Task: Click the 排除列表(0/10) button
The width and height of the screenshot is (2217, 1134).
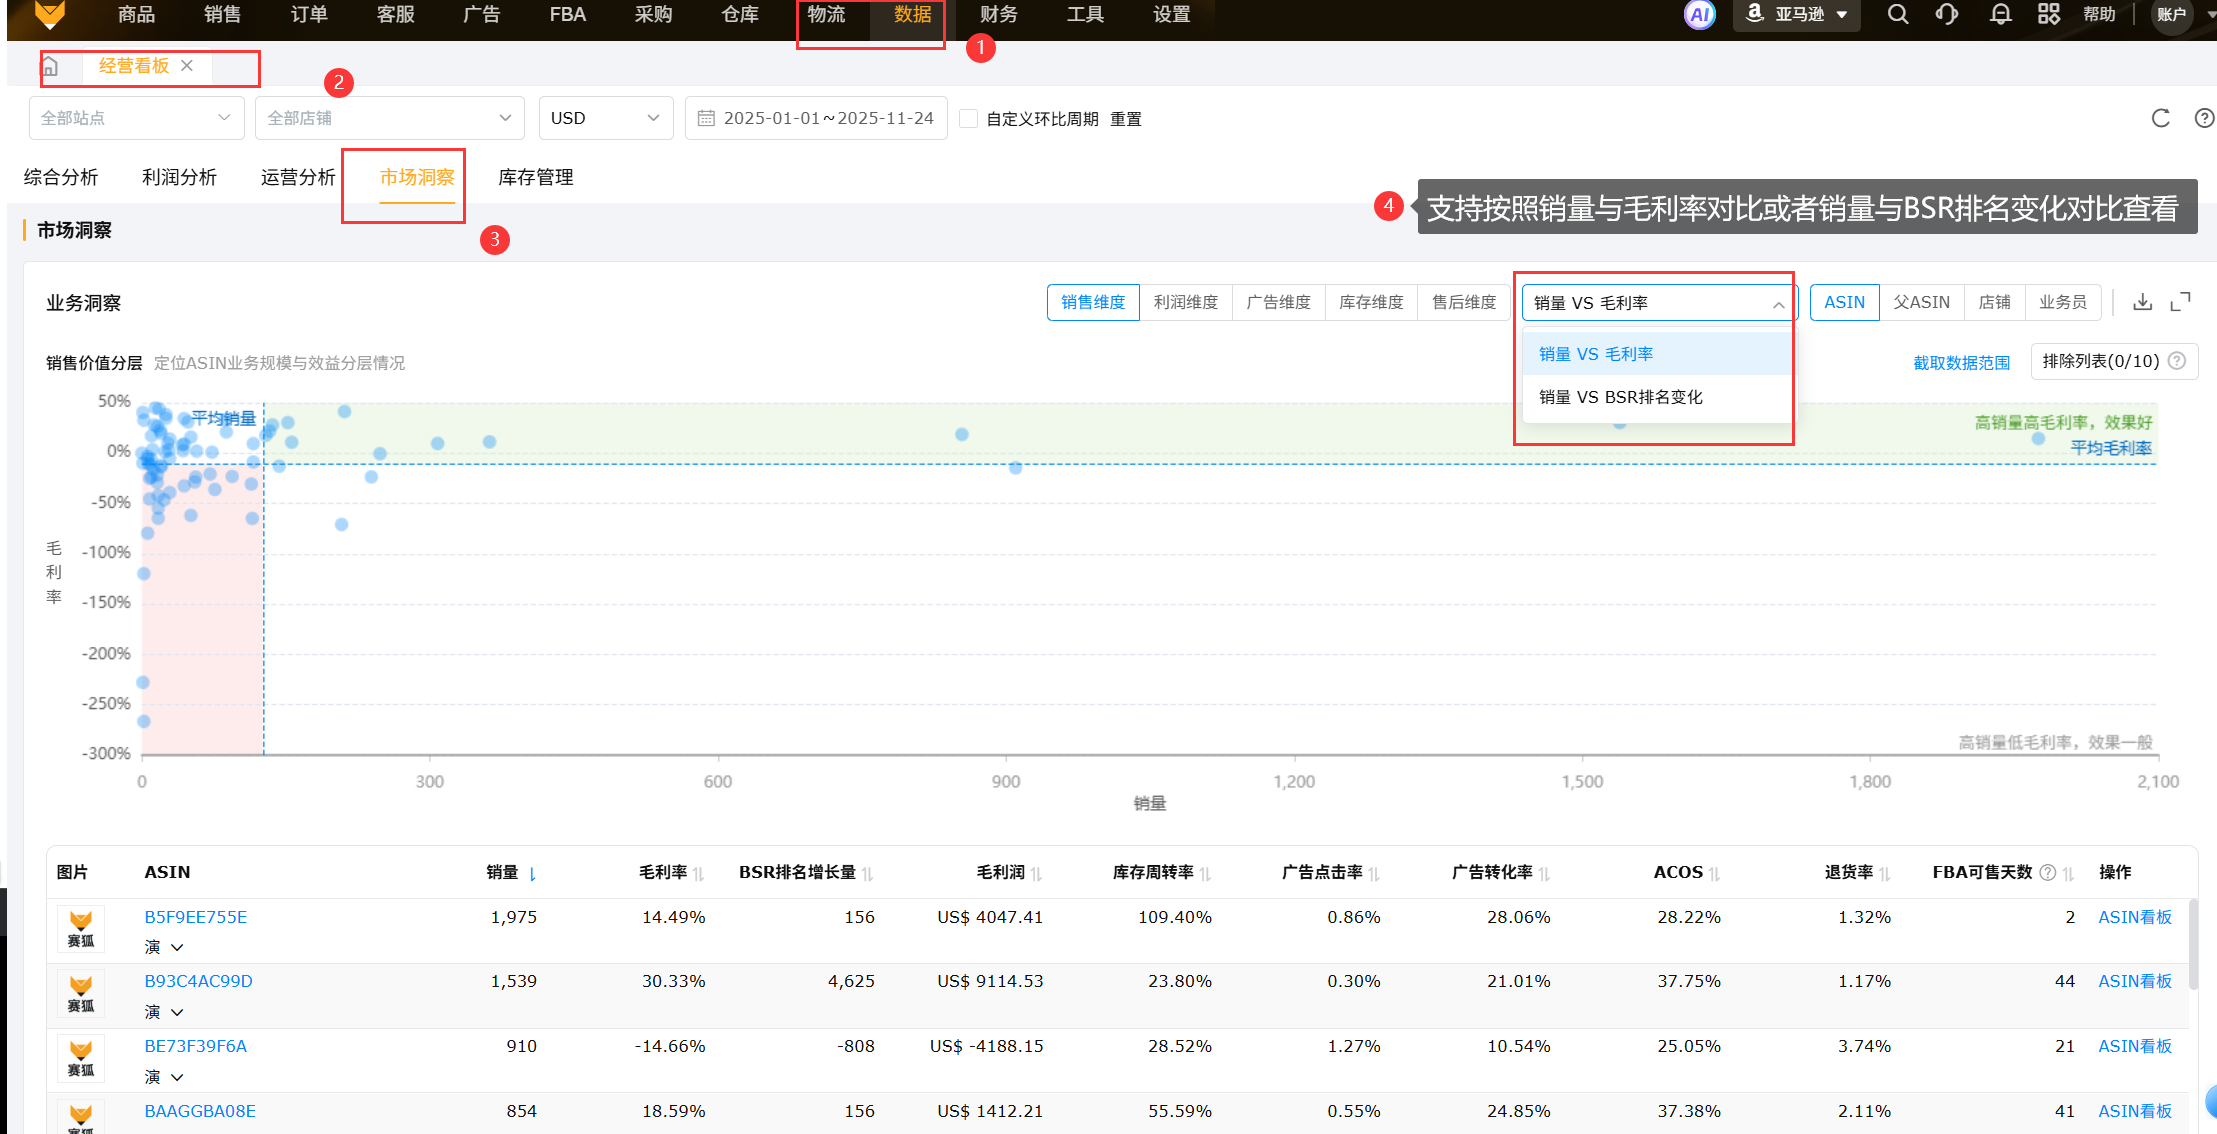Action: point(2100,361)
